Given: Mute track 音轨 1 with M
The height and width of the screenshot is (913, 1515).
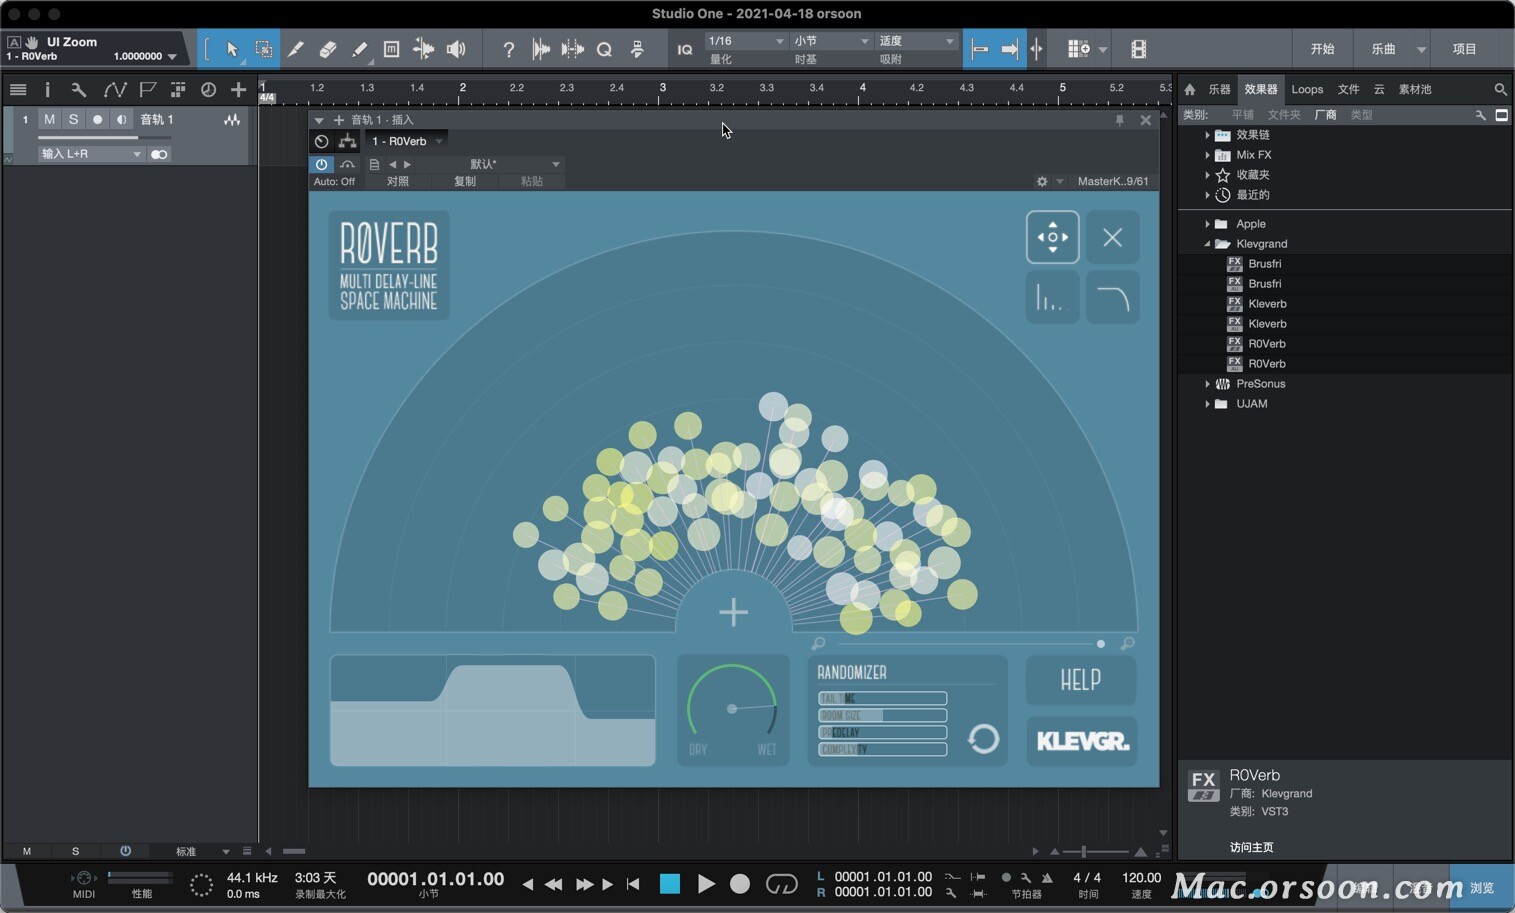Looking at the screenshot, I should tap(49, 119).
